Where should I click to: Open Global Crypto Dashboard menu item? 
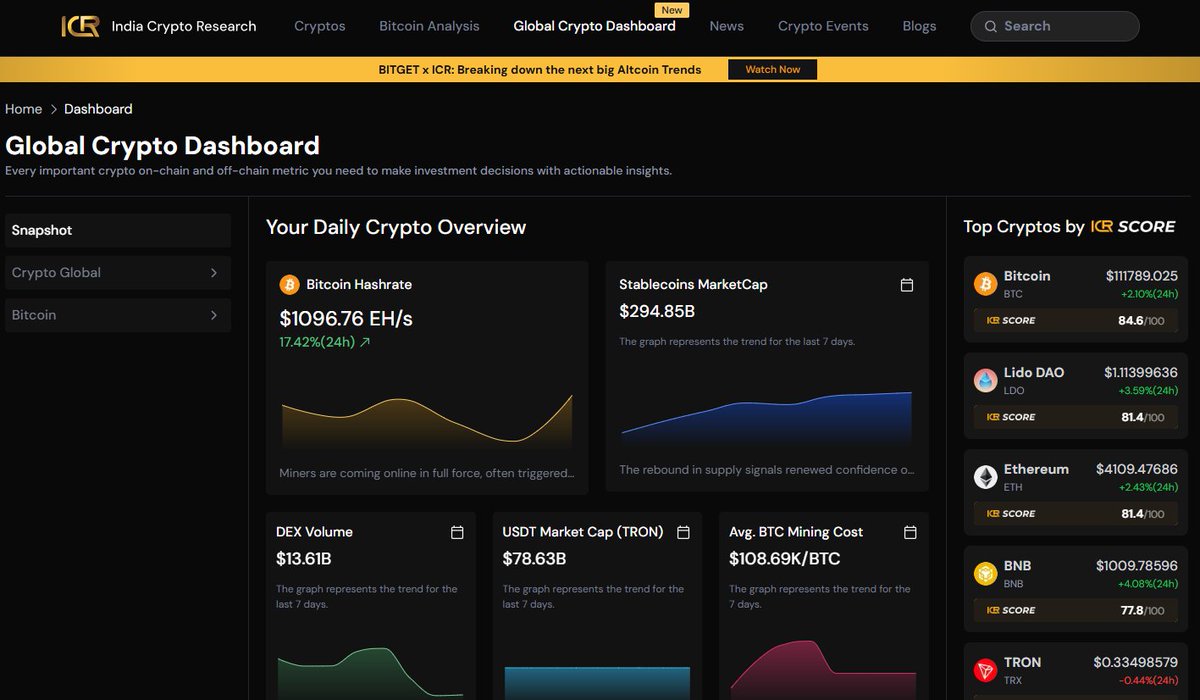coord(594,26)
